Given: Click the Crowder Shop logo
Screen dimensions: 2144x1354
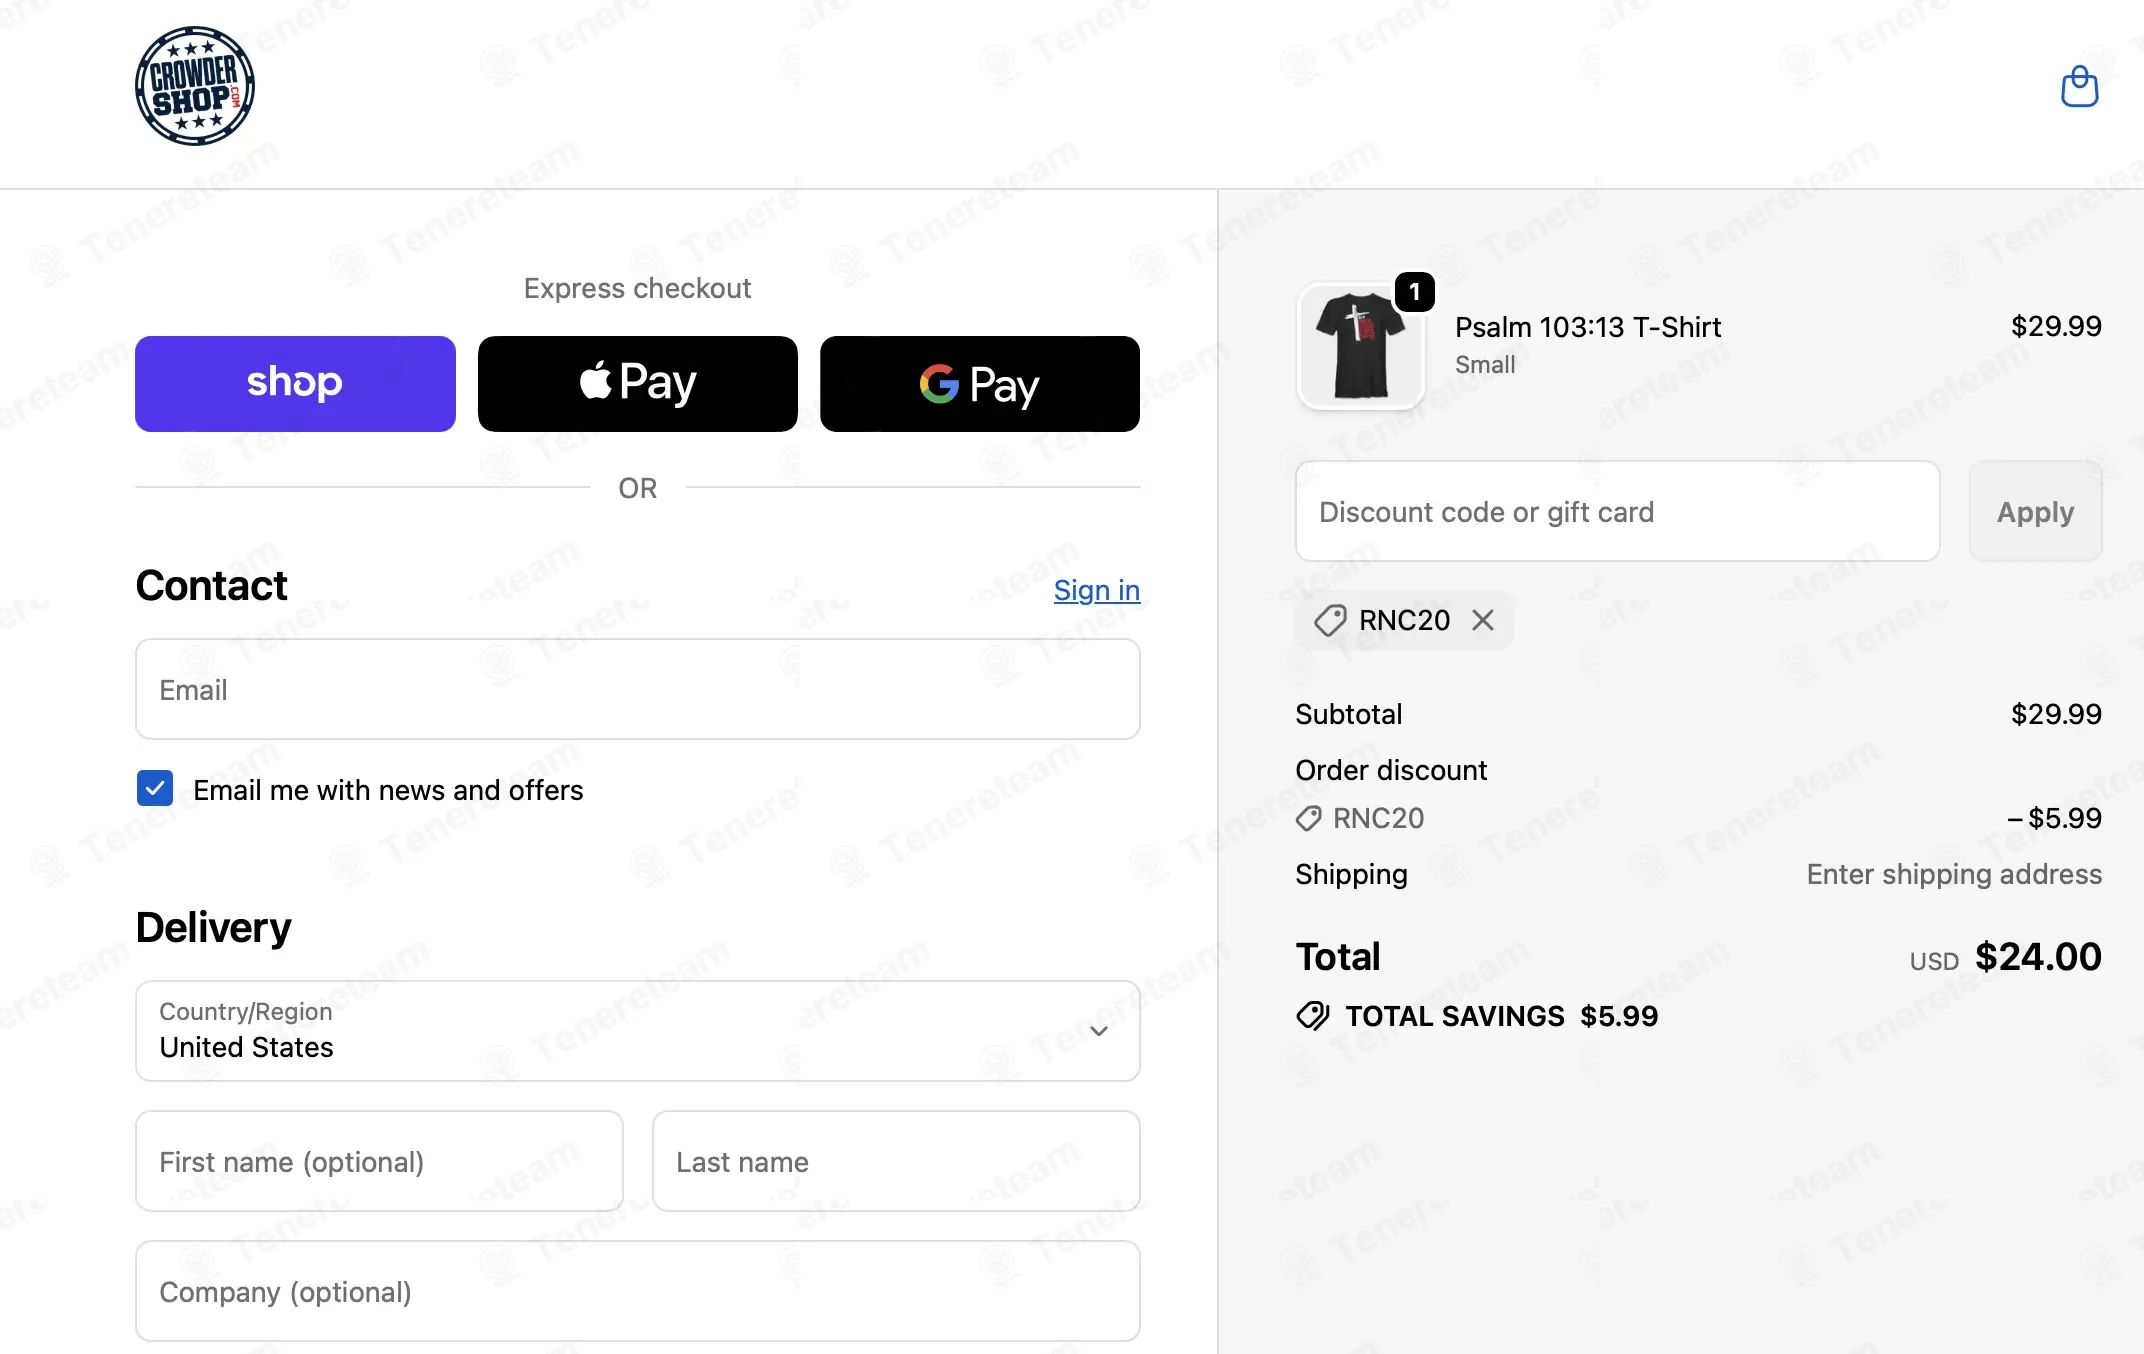Looking at the screenshot, I should pyautogui.click(x=195, y=86).
